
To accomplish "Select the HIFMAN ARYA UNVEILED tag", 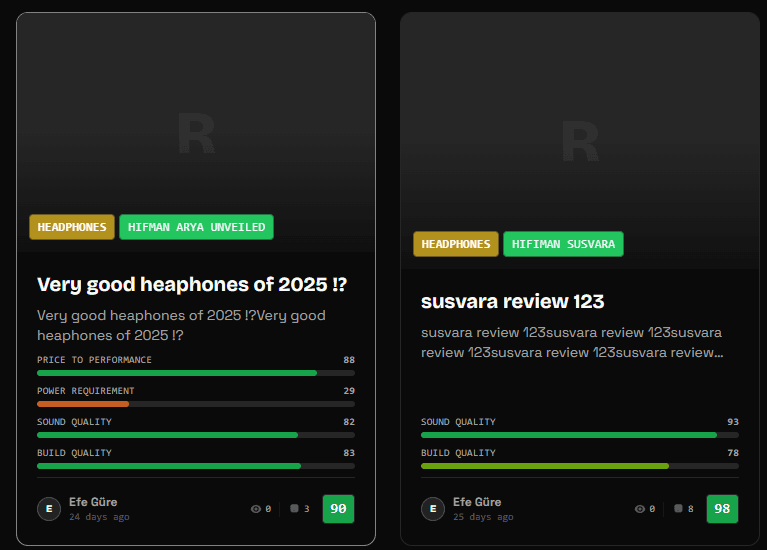I will (x=196, y=227).
